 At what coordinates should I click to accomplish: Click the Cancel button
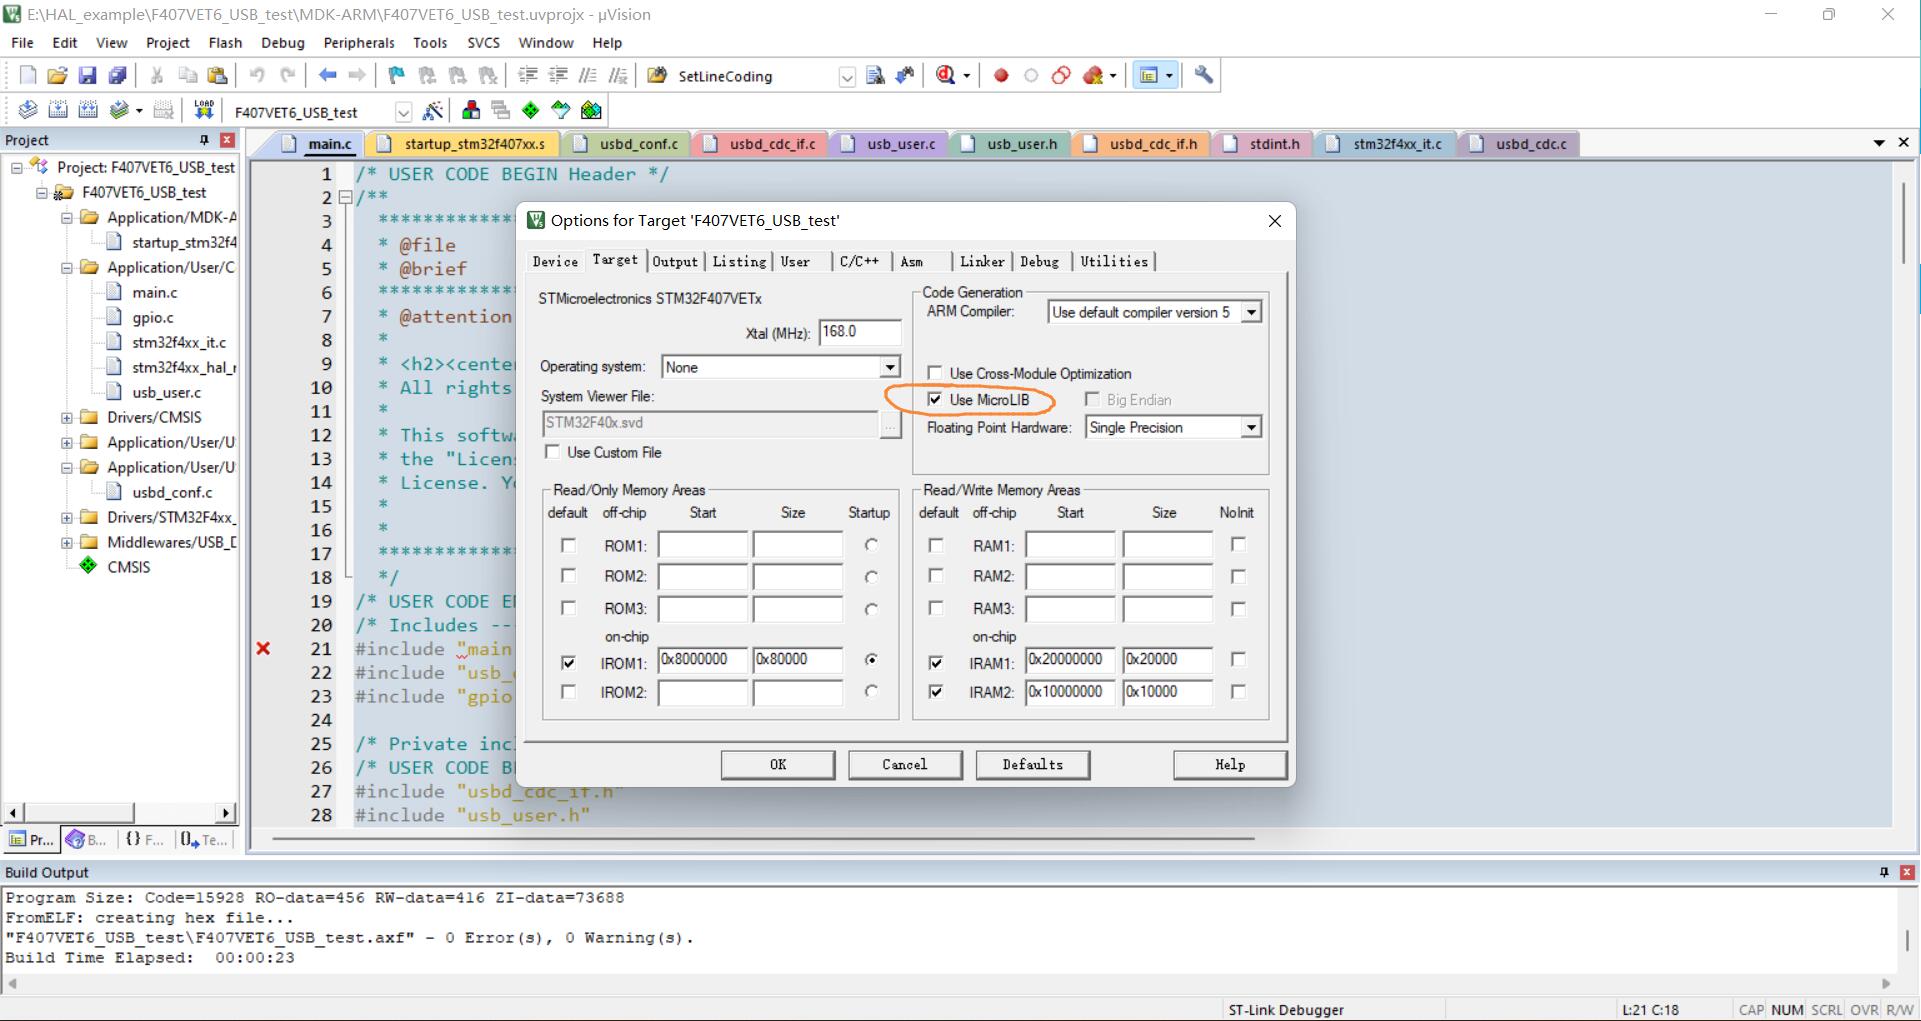[905, 764]
